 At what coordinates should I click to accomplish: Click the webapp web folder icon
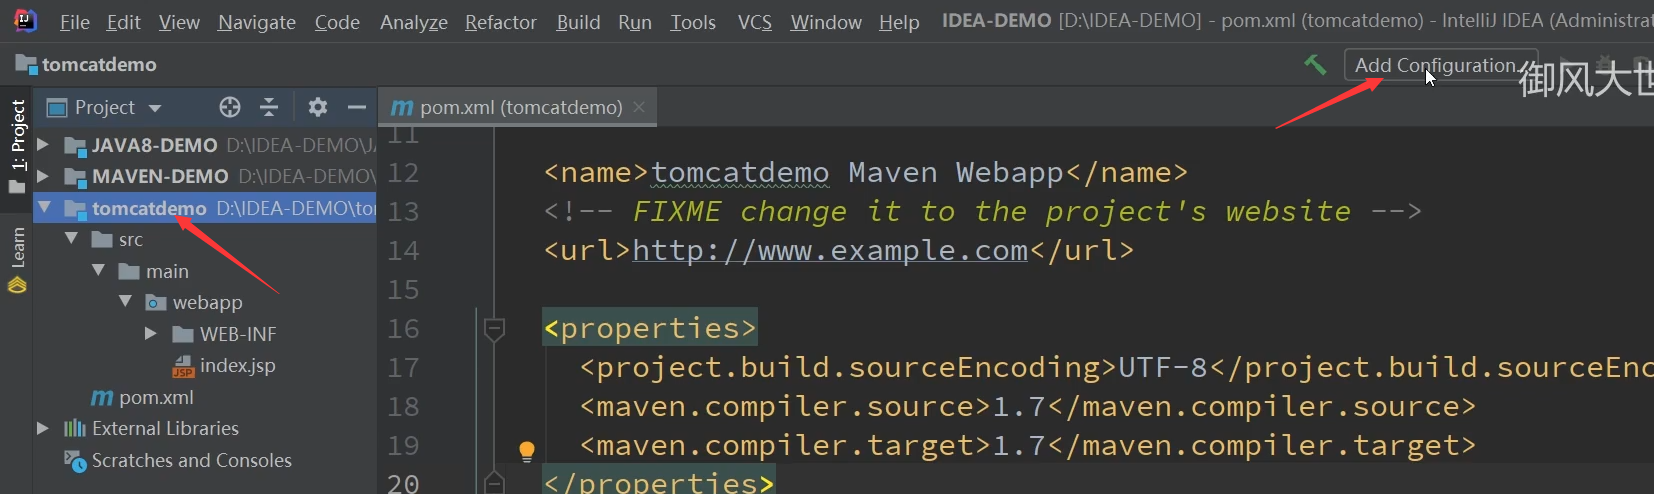pyautogui.click(x=156, y=302)
